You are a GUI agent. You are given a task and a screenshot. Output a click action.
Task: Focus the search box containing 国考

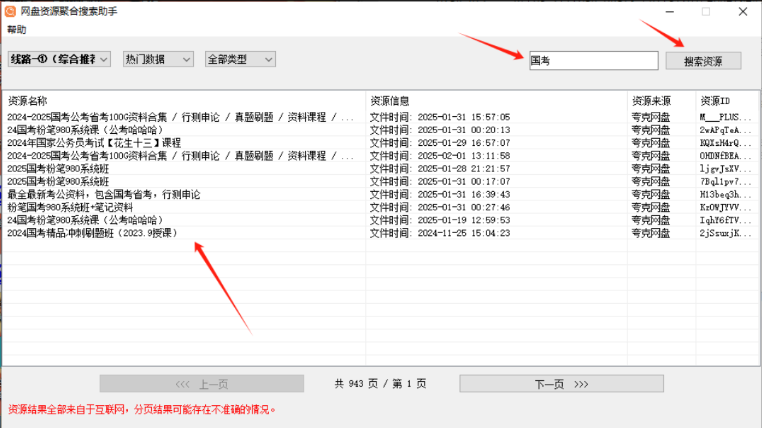tap(592, 61)
